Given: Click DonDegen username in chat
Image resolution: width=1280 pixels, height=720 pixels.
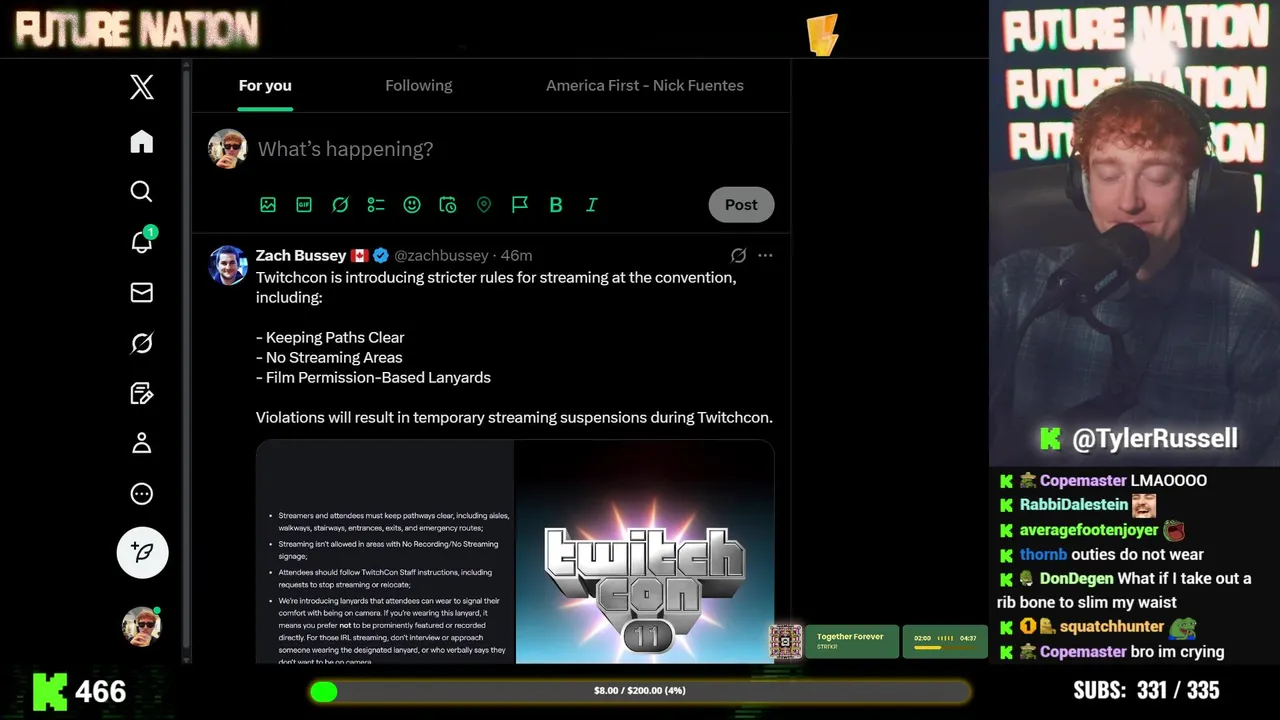Looking at the screenshot, I should click(1076, 579).
